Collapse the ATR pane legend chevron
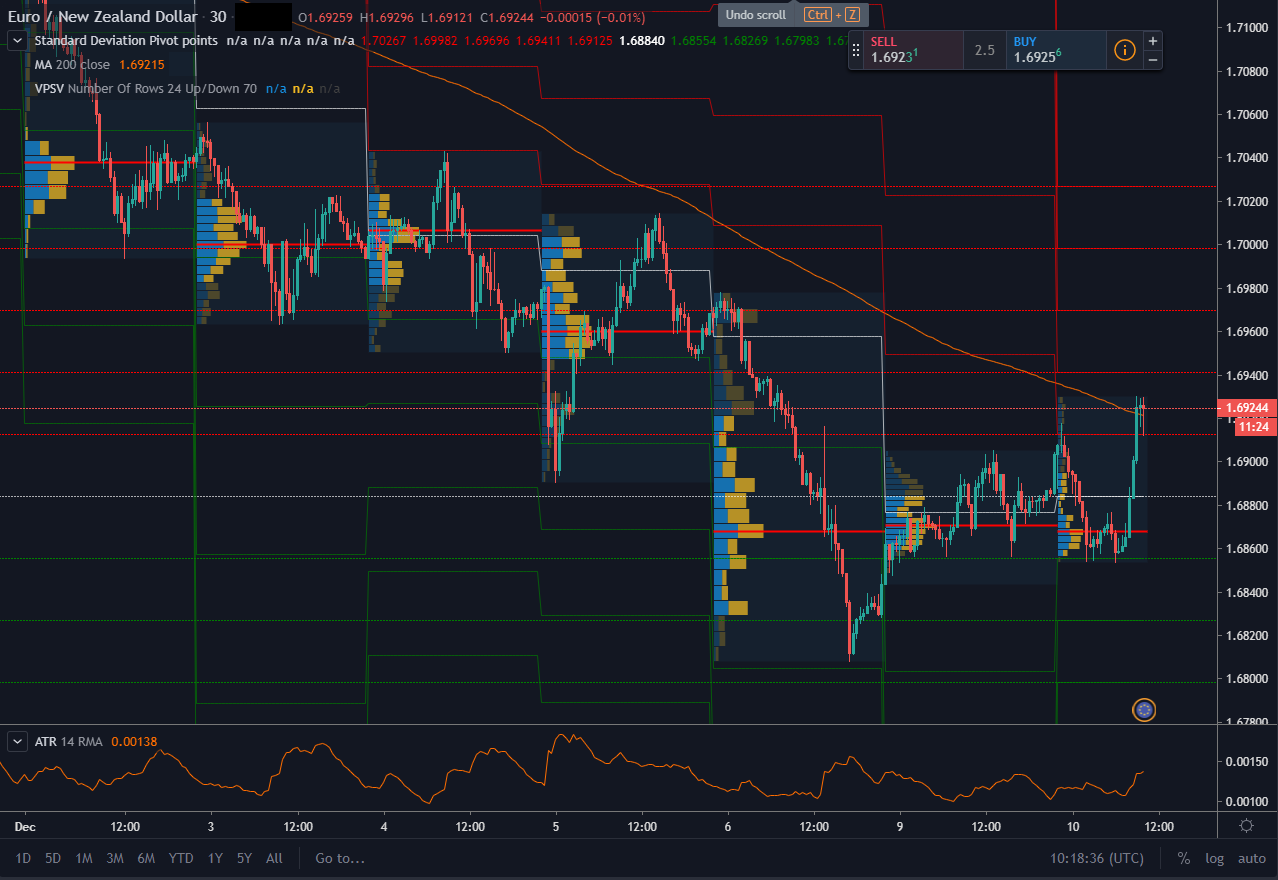This screenshot has height=880, width=1278. click(17, 741)
